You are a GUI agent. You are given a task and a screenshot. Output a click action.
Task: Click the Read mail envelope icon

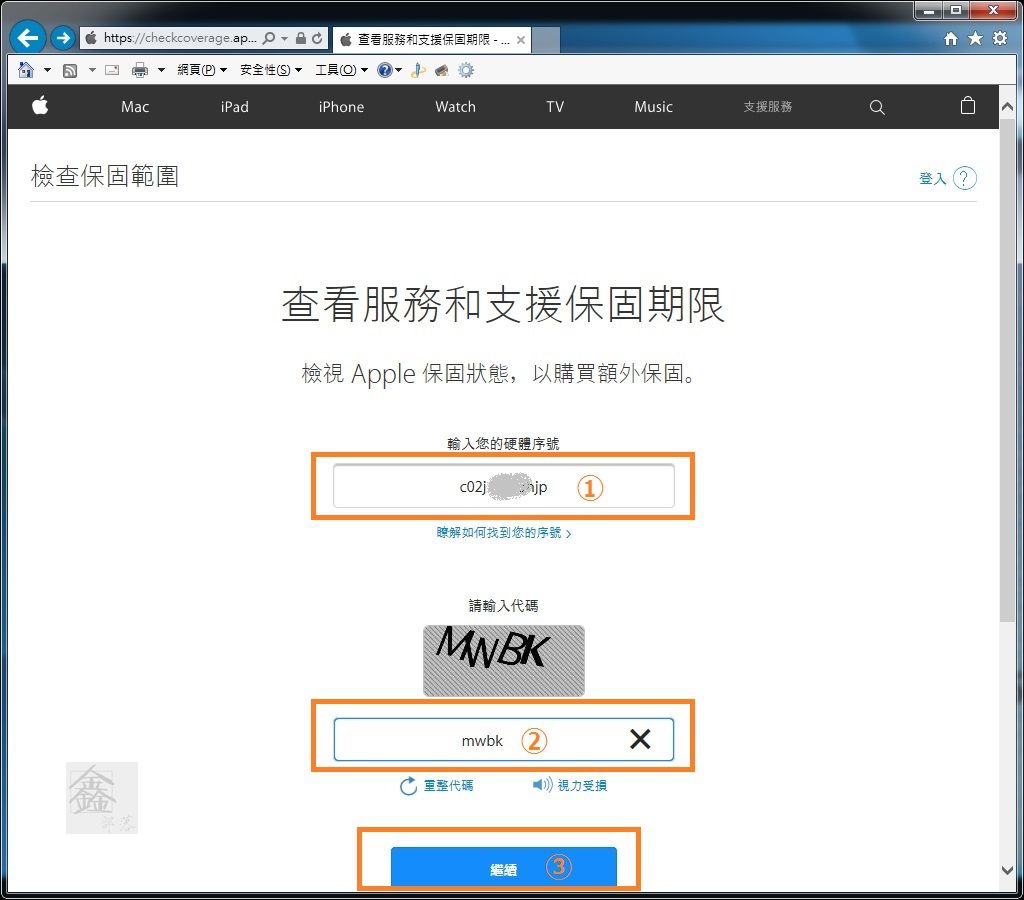(112, 70)
